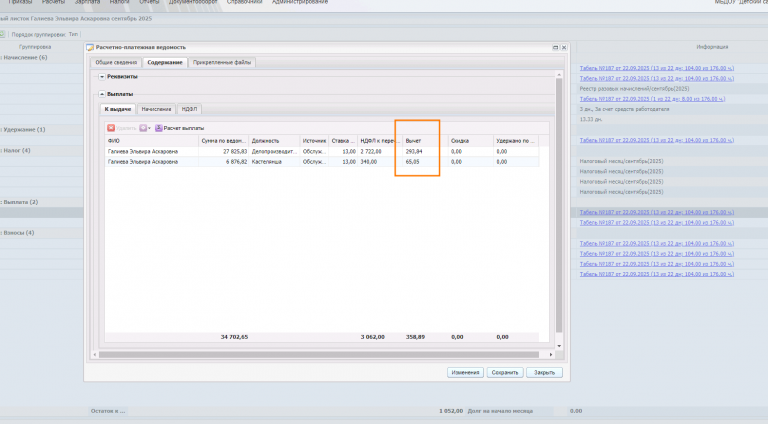The image size is (768, 424).
Task: Select Удержание (1) group in background window
Action: pyautogui.click(x=24, y=129)
